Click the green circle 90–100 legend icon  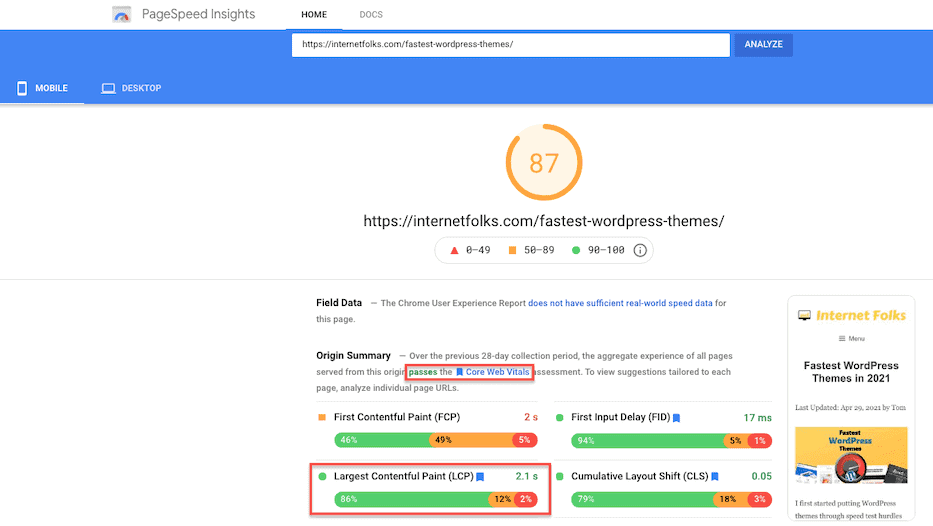(x=575, y=251)
